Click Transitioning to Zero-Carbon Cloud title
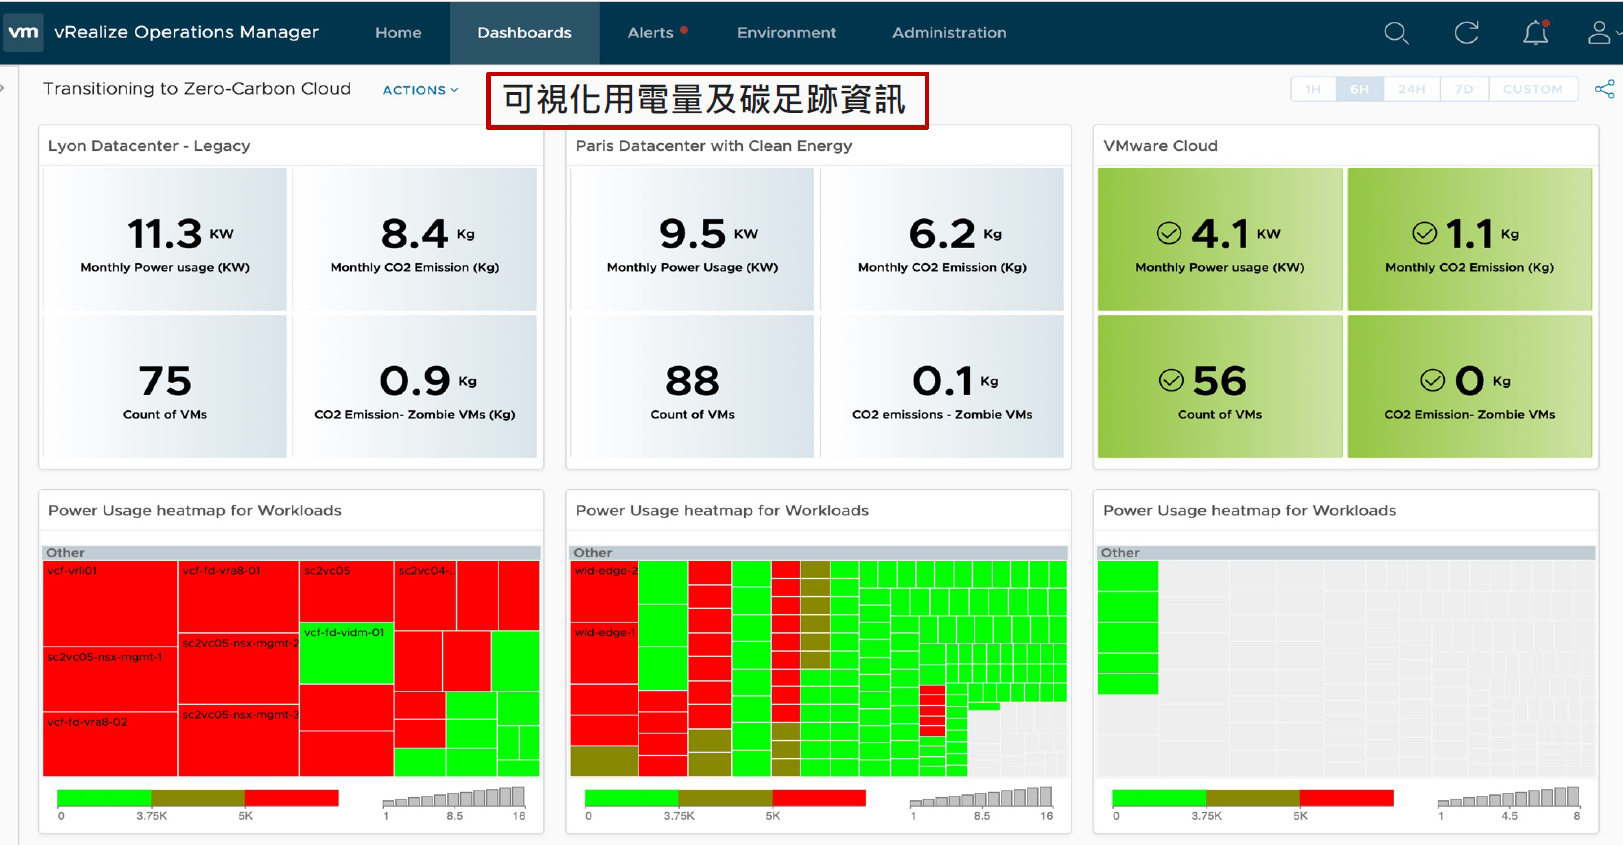The width and height of the screenshot is (1623, 845). (197, 89)
